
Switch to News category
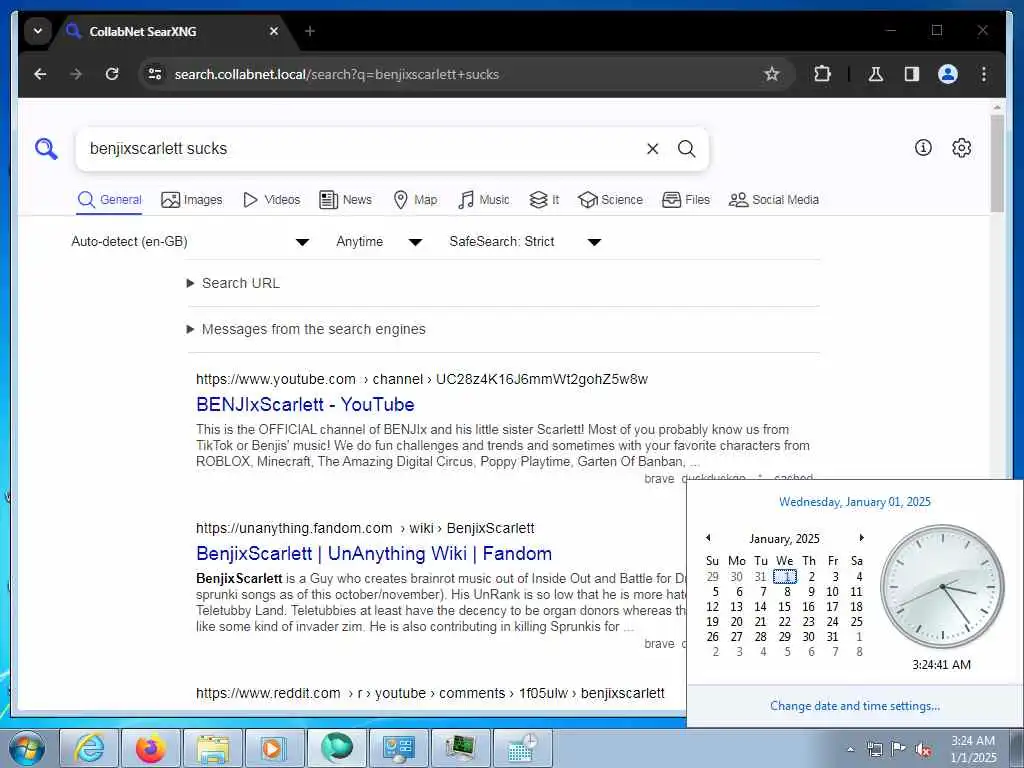(x=345, y=200)
